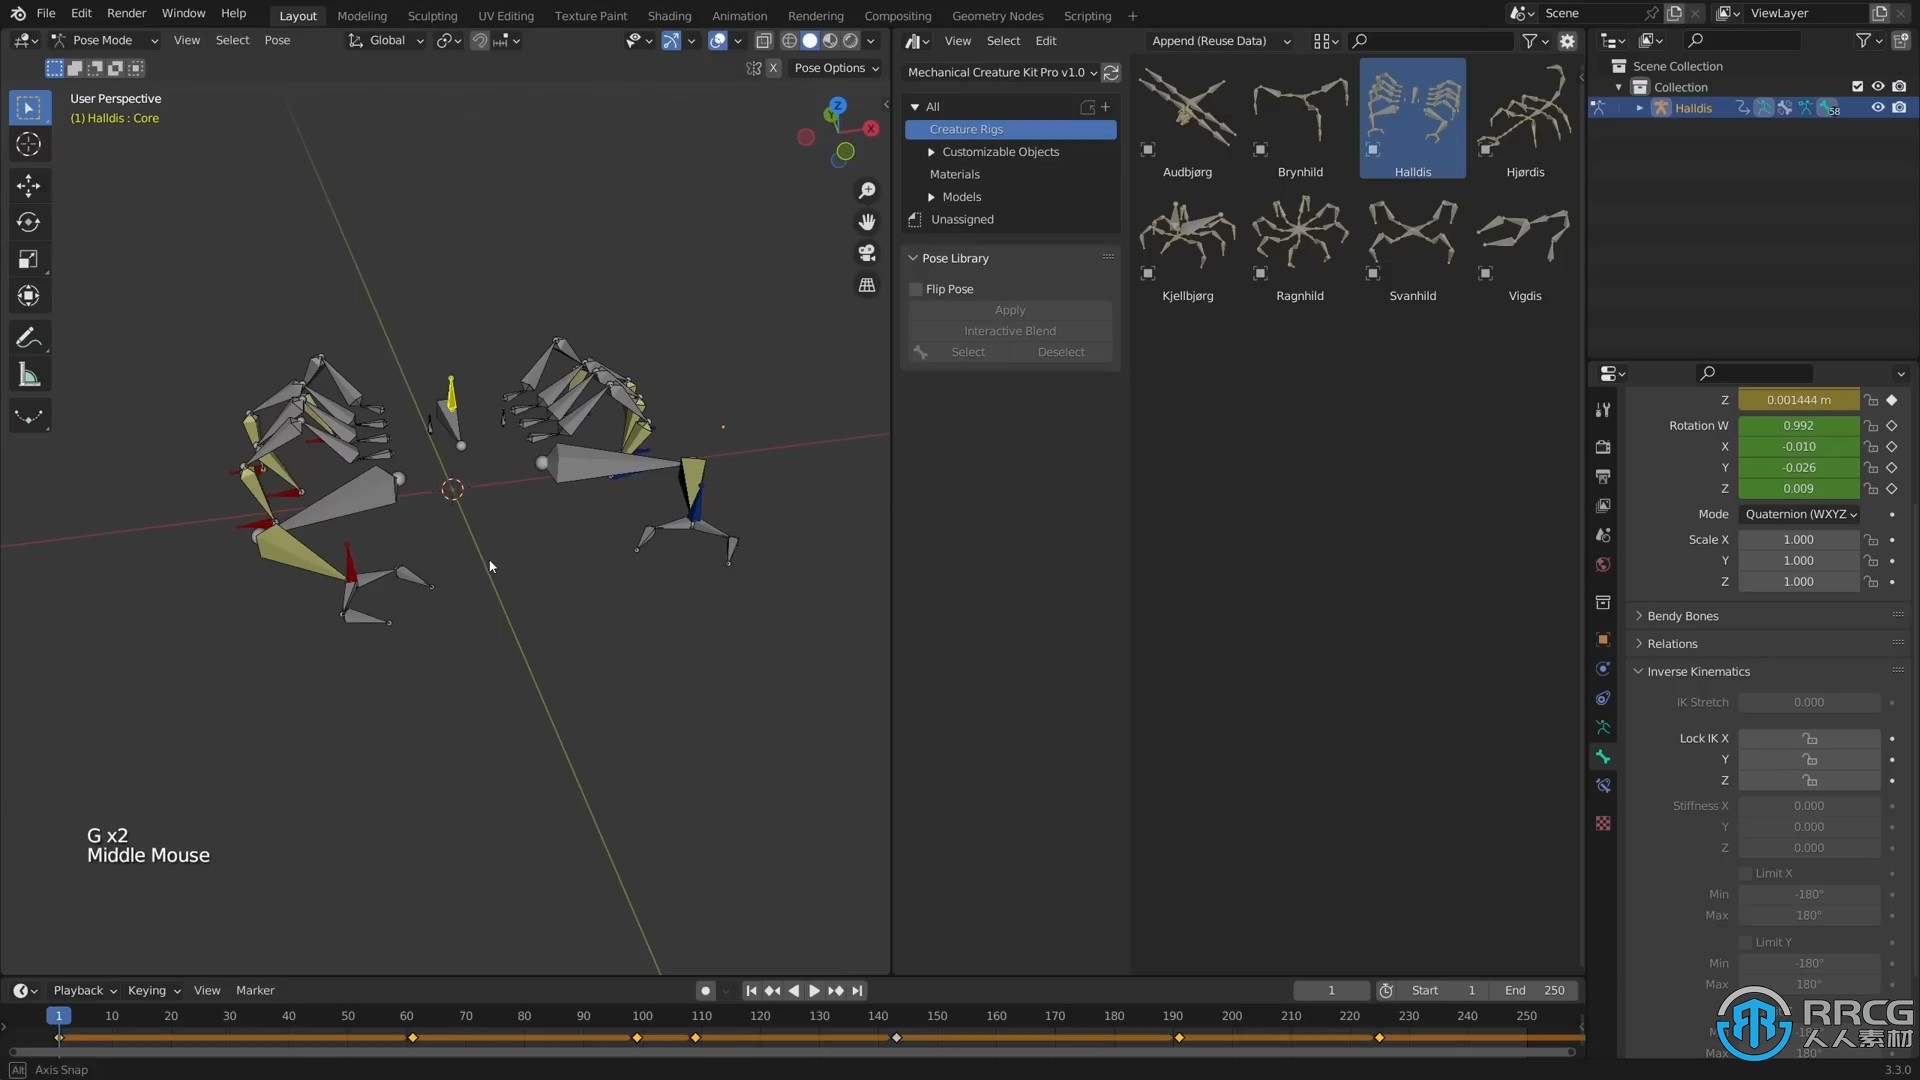
Task: Click the Animation tab in header
Action: click(x=738, y=15)
